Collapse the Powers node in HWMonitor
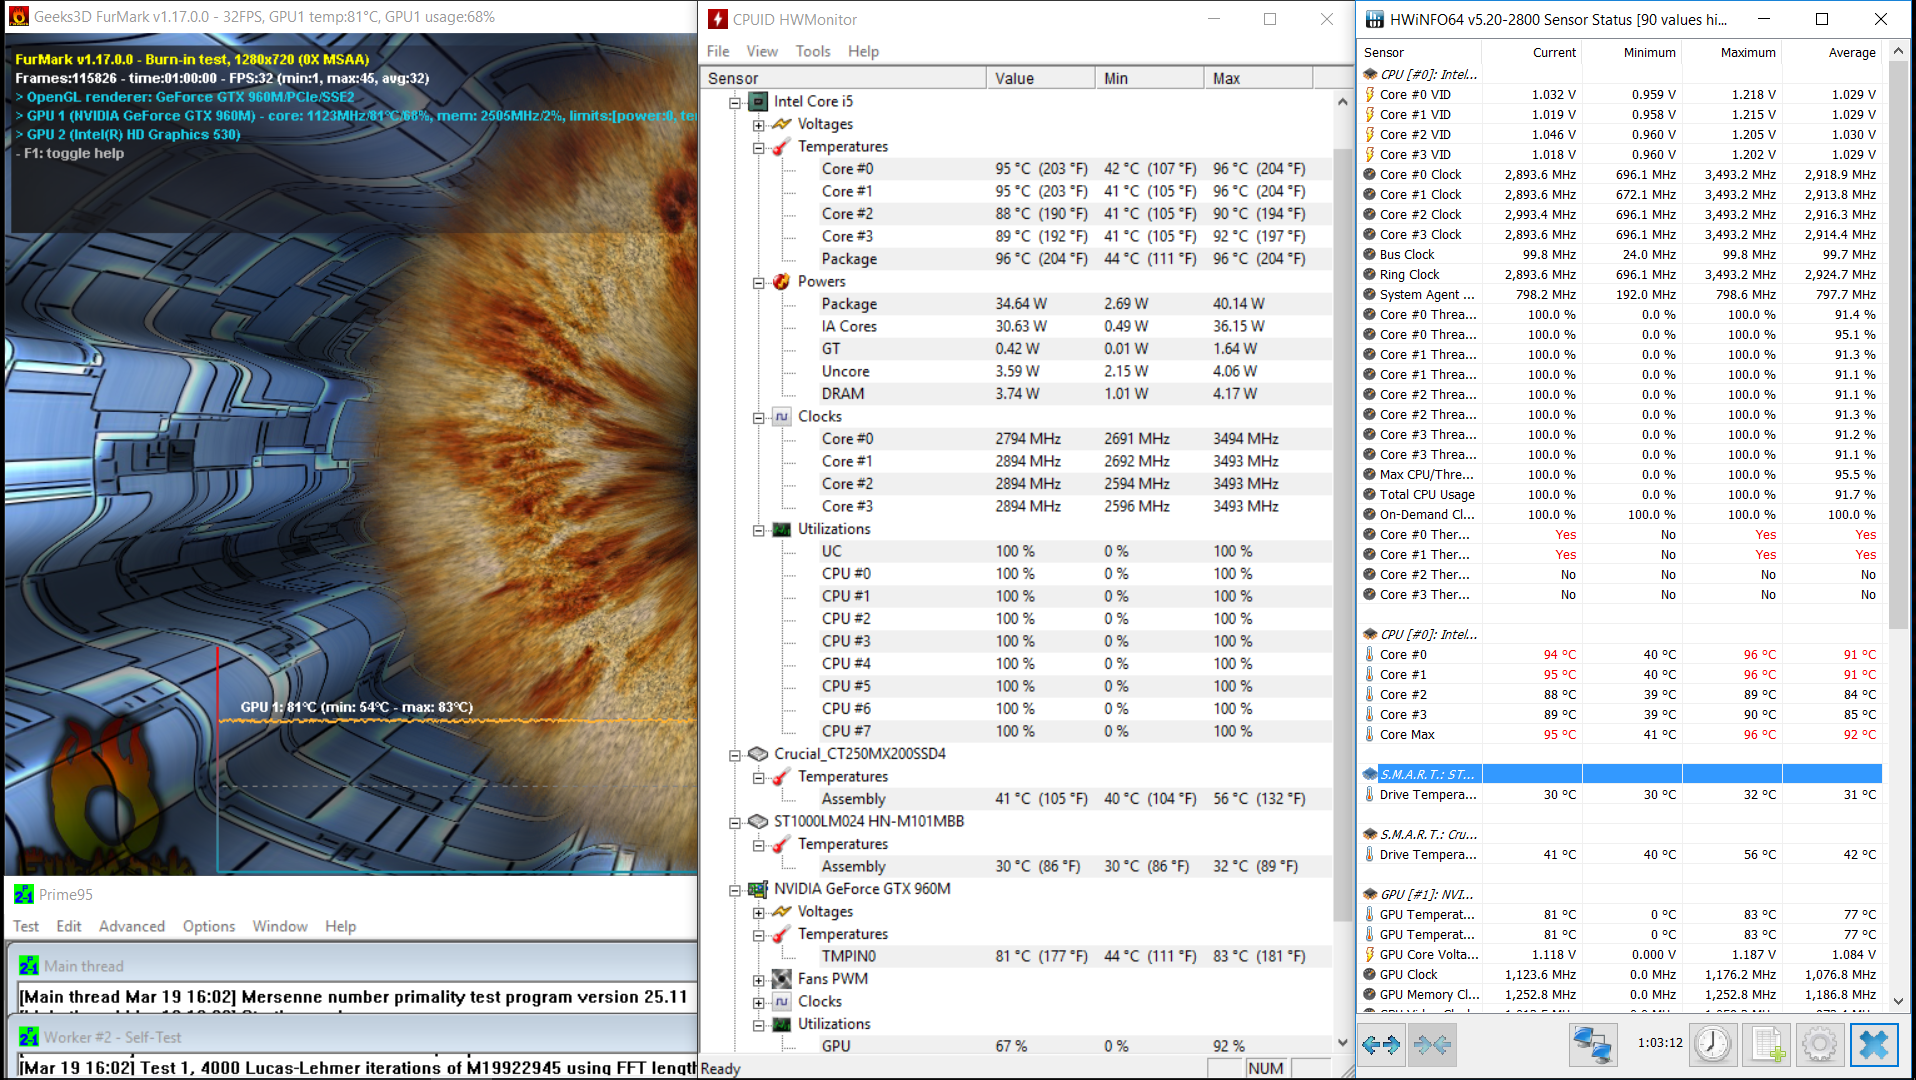 coord(759,282)
